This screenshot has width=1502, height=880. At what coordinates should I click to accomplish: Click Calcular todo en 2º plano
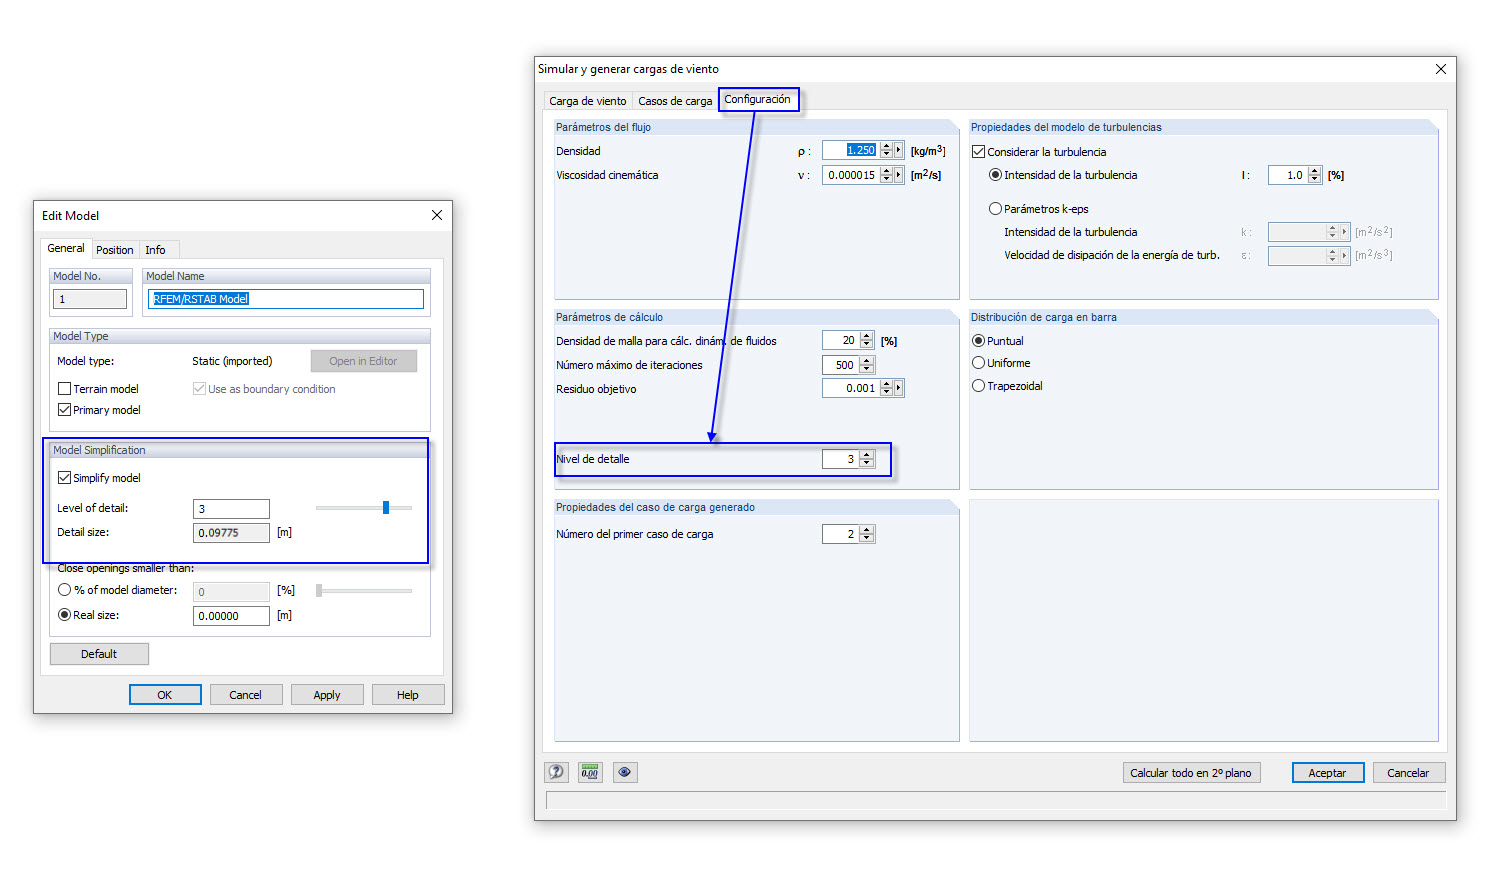click(1191, 772)
